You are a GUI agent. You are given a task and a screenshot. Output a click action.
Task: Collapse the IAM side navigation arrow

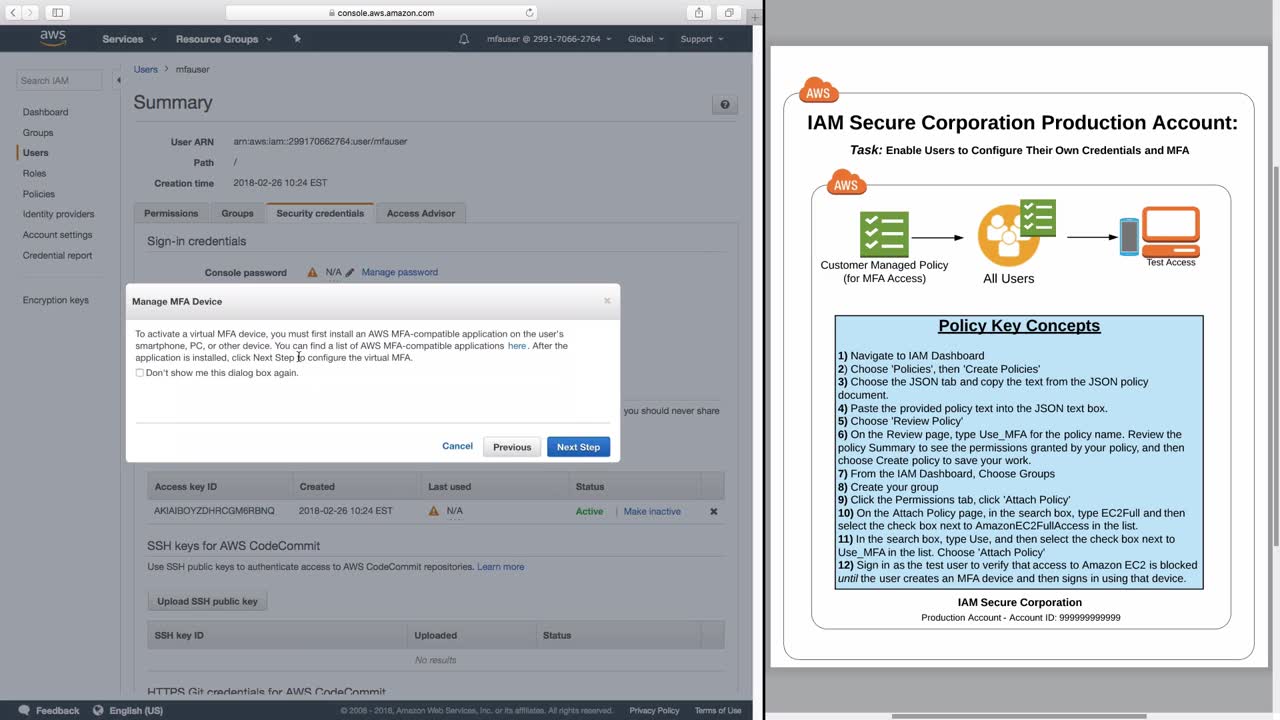119,80
